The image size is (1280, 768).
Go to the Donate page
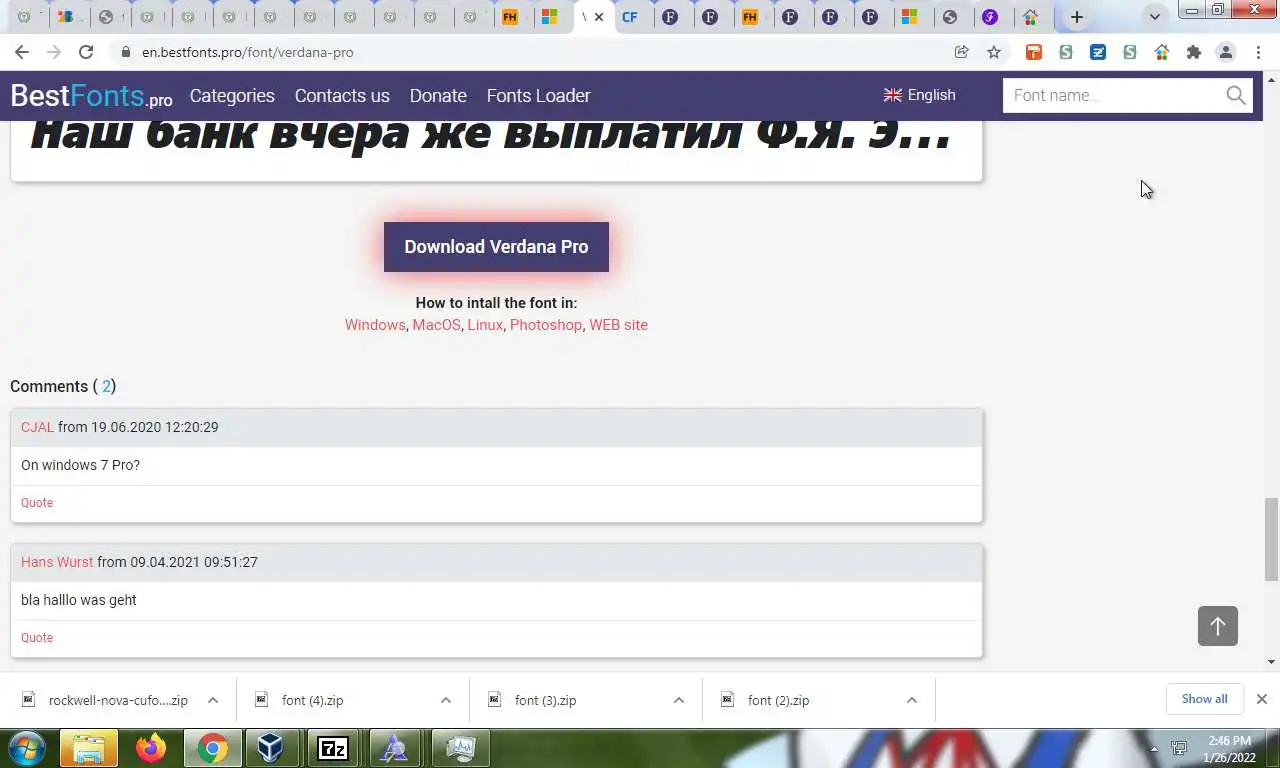(x=438, y=96)
